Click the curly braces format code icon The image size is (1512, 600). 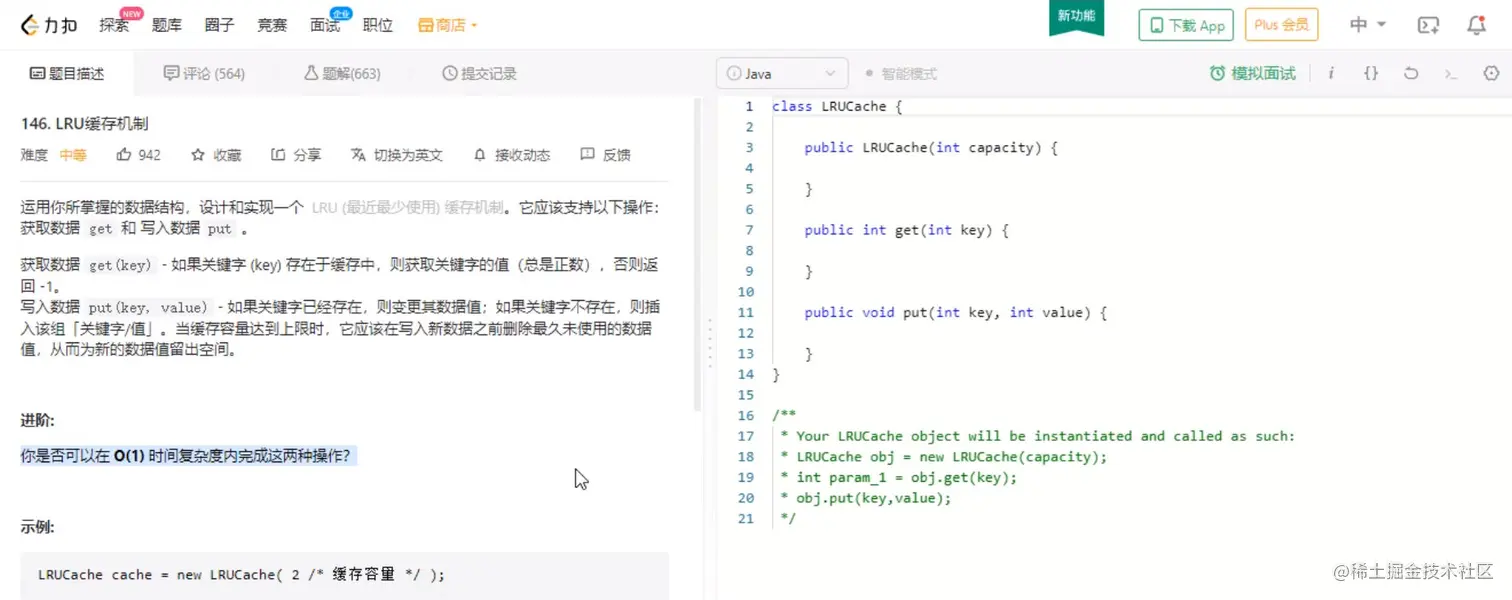pyautogui.click(x=1371, y=73)
